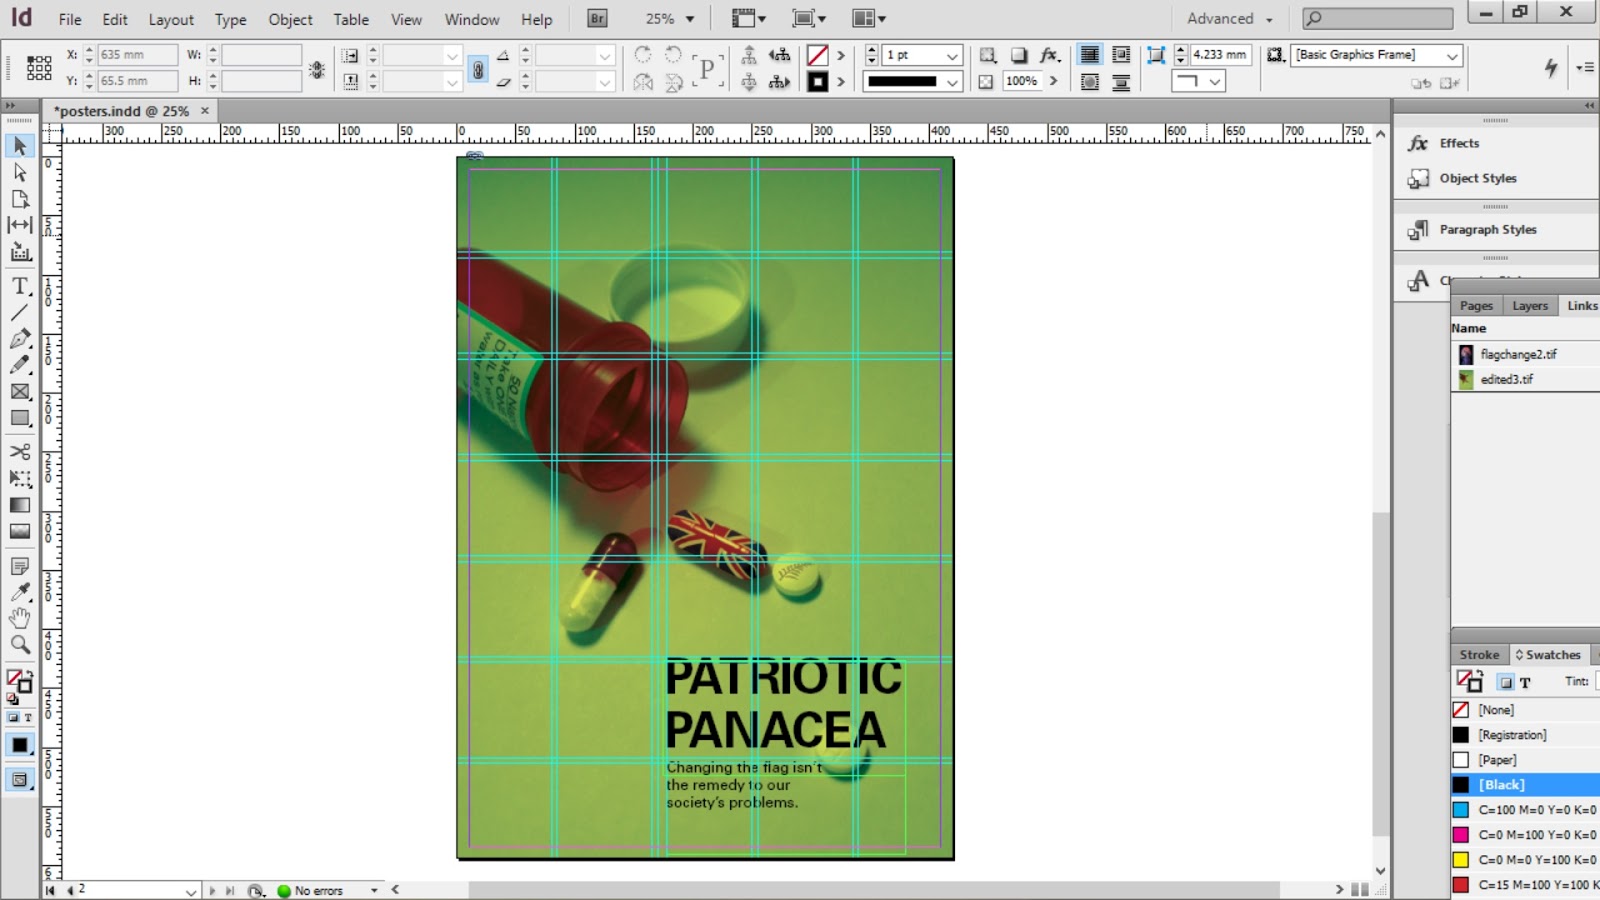This screenshot has width=1600, height=900.
Task: Expand the stroke weight 1 pt dropdown
Action: click(952, 56)
